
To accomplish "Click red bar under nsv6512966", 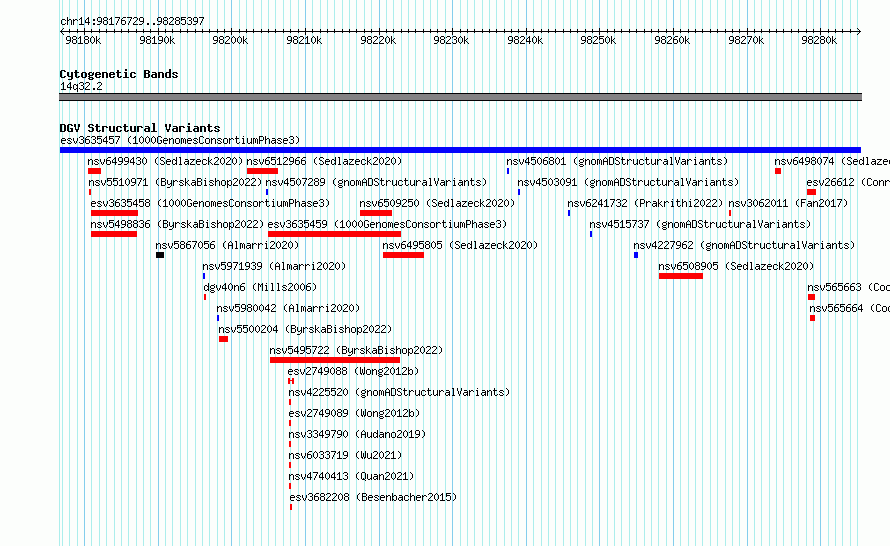I will [x=262, y=171].
